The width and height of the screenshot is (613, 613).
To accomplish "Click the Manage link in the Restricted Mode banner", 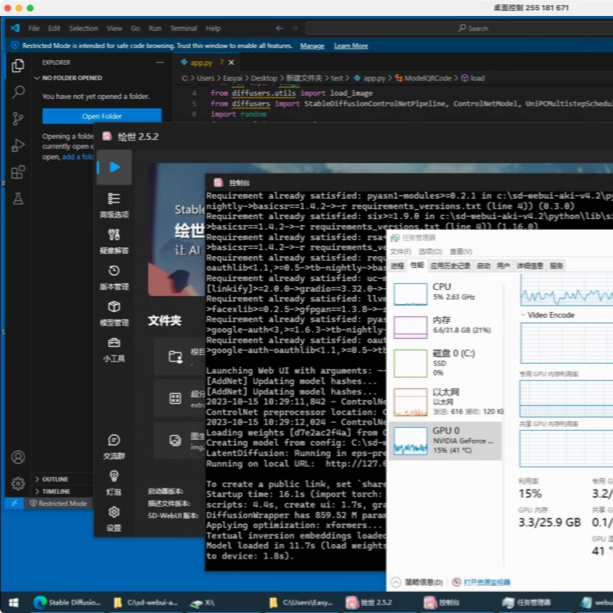I will coord(312,46).
